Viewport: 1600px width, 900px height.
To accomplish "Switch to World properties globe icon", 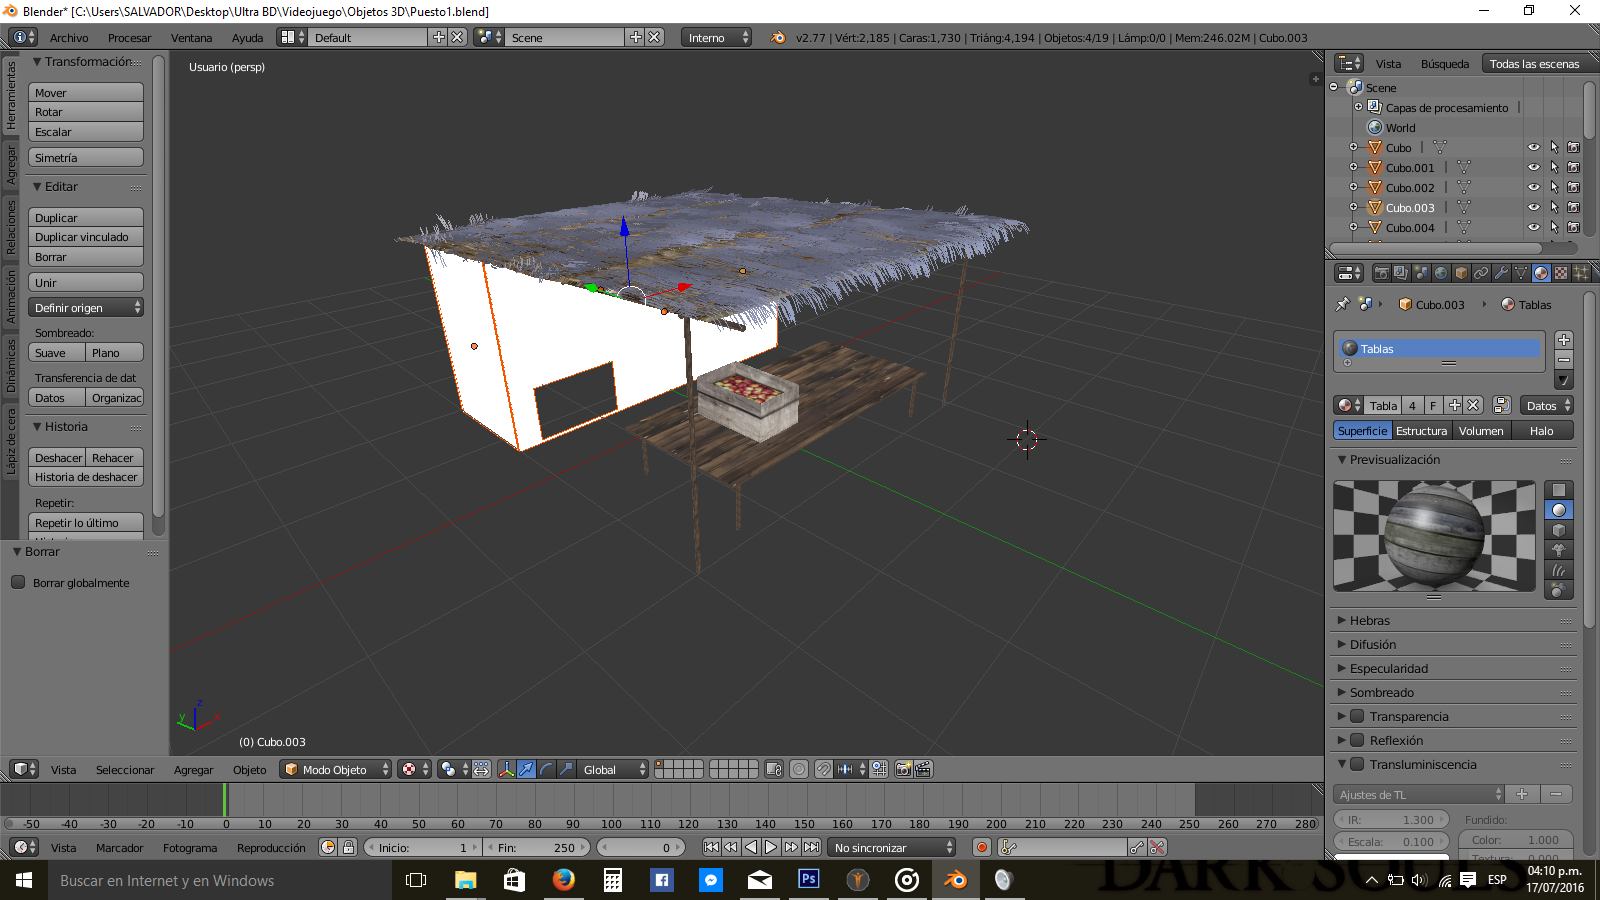I will click(1441, 273).
